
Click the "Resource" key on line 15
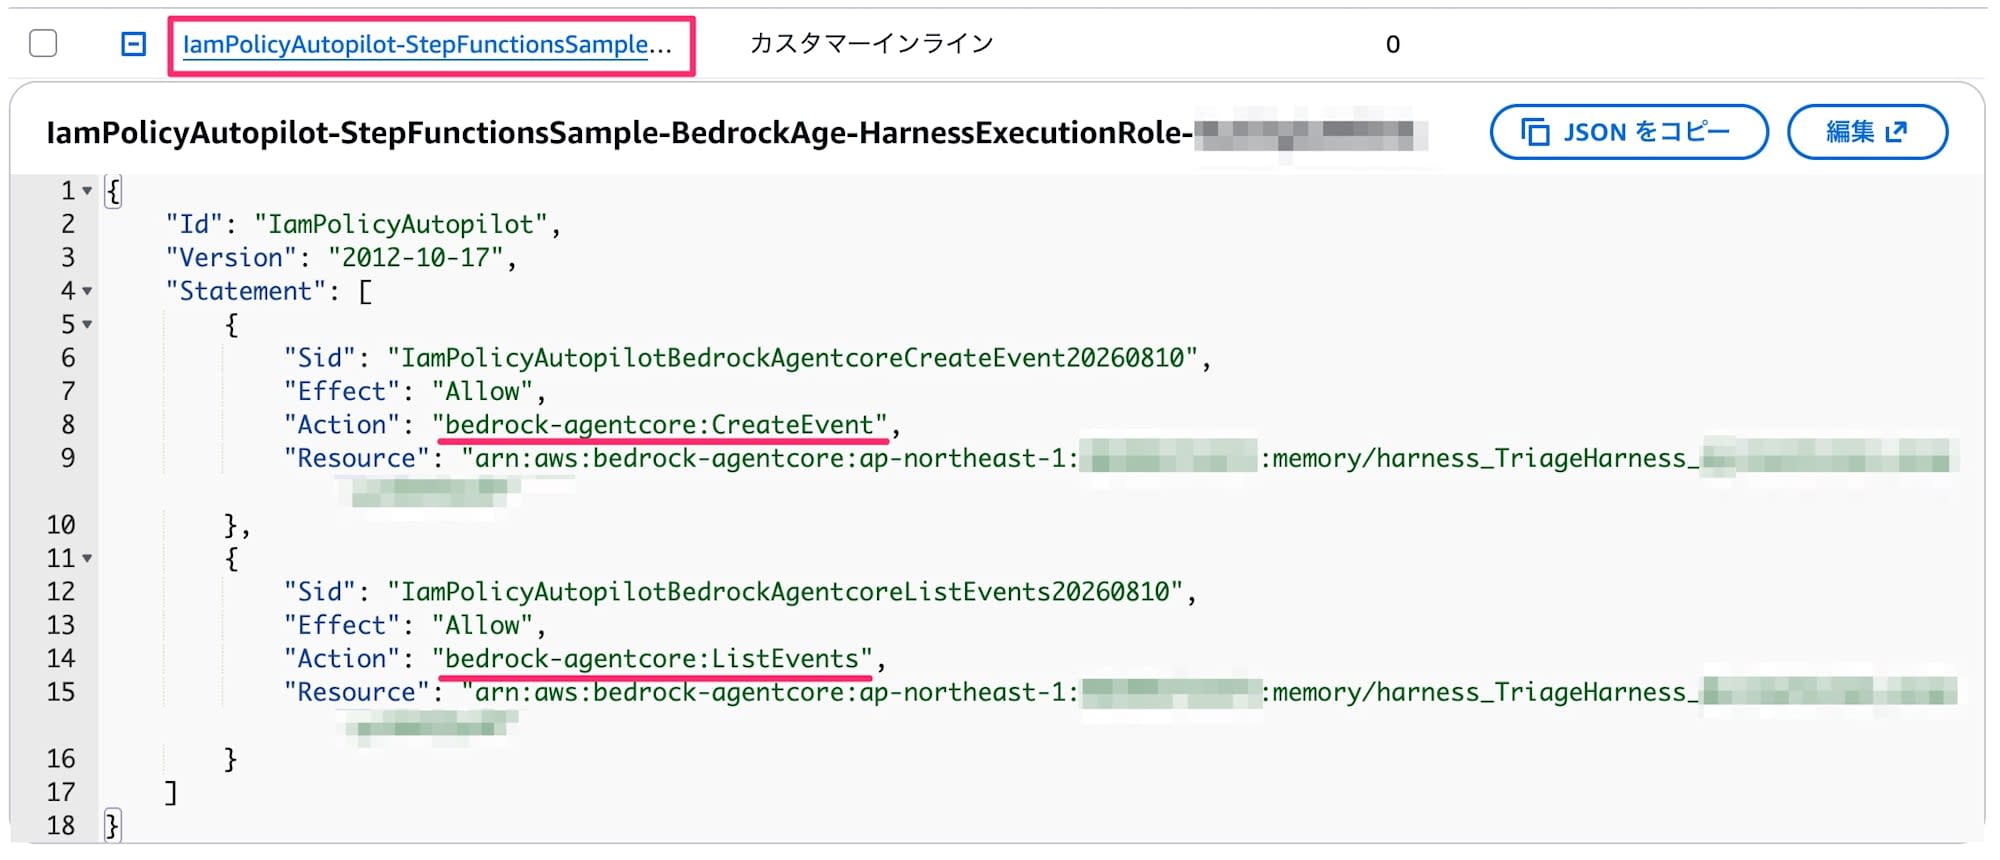(x=357, y=692)
